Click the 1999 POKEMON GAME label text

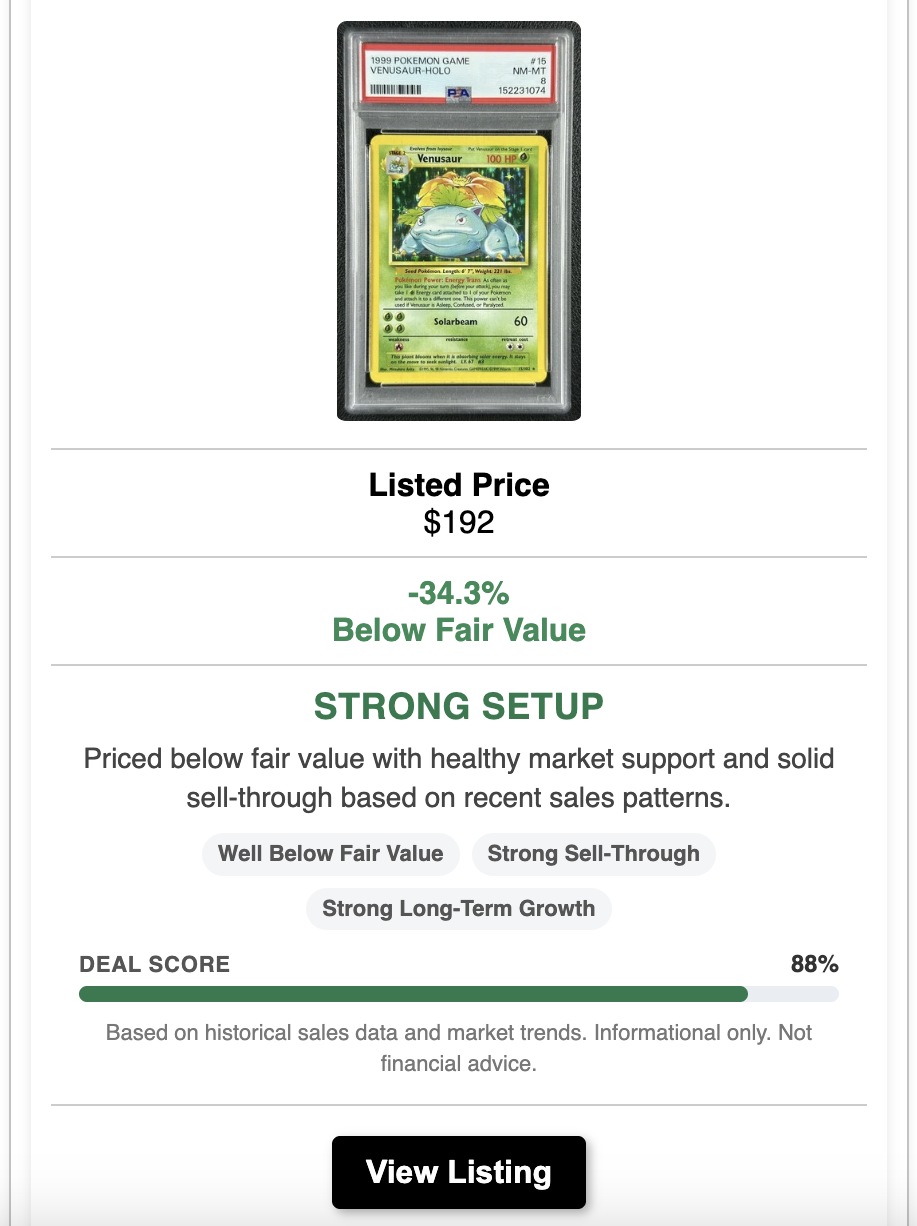420,61
